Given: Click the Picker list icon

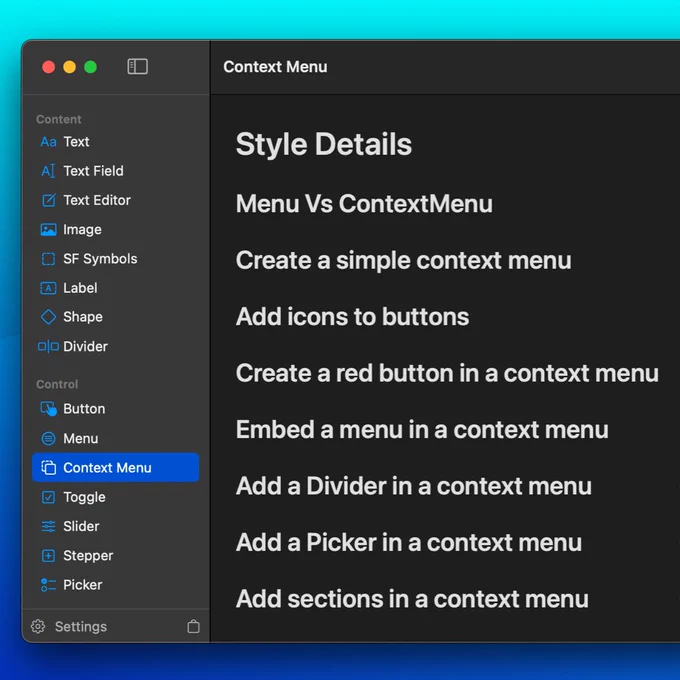Looking at the screenshot, I should pyautogui.click(x=48, y=585).
